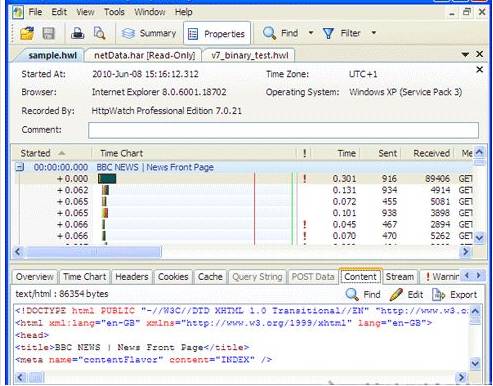
Task: Click the warning (!) column header
Action: [305, 153]
